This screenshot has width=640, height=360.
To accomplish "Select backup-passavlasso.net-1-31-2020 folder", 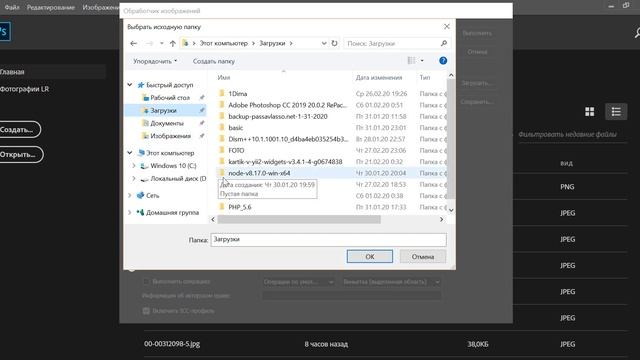I will coord(278,116).
